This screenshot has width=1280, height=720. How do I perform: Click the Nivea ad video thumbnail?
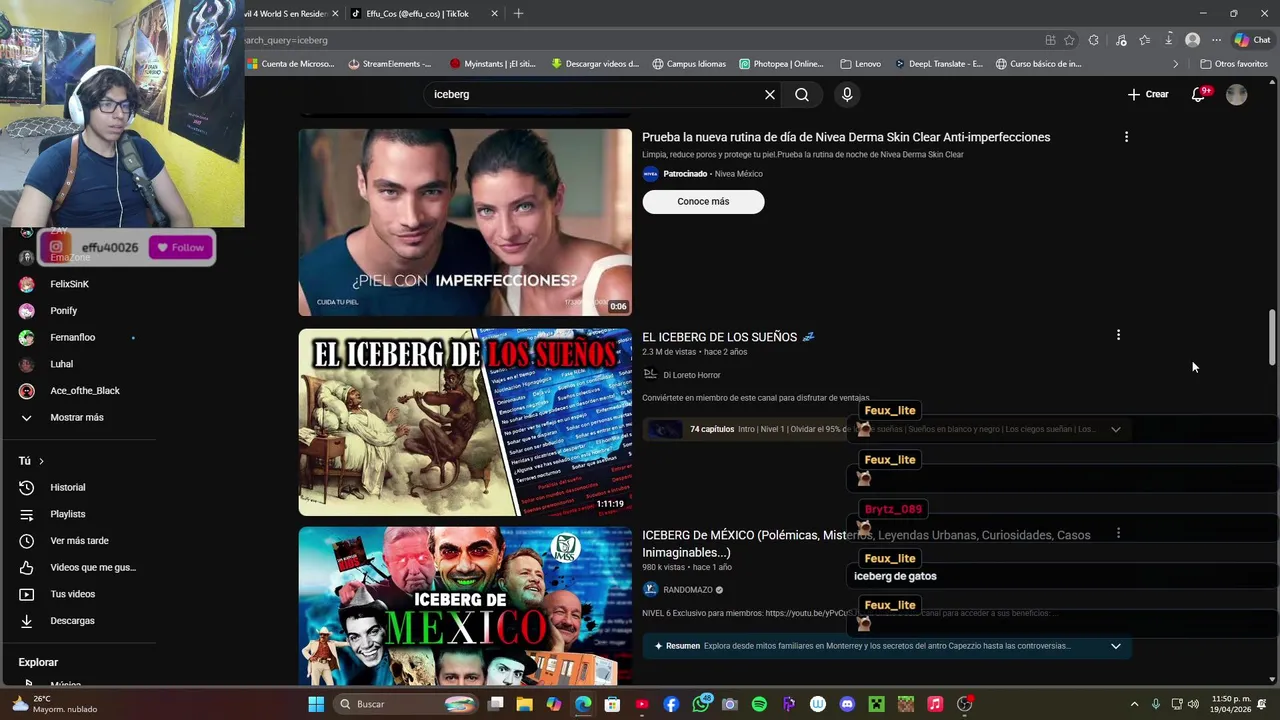pos(465,222)
